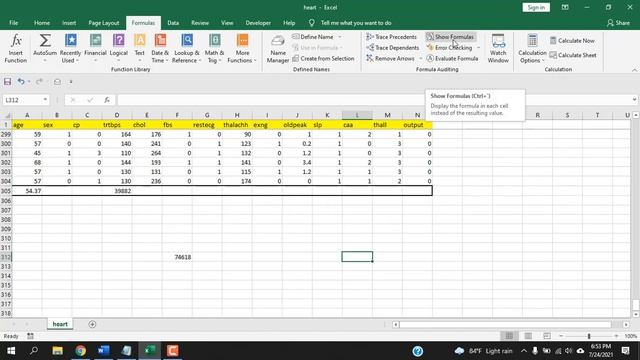The height and width of the screenshot is (360, 640).
Task: Switch to the Data tab
Action: click(x=173, y=23)
